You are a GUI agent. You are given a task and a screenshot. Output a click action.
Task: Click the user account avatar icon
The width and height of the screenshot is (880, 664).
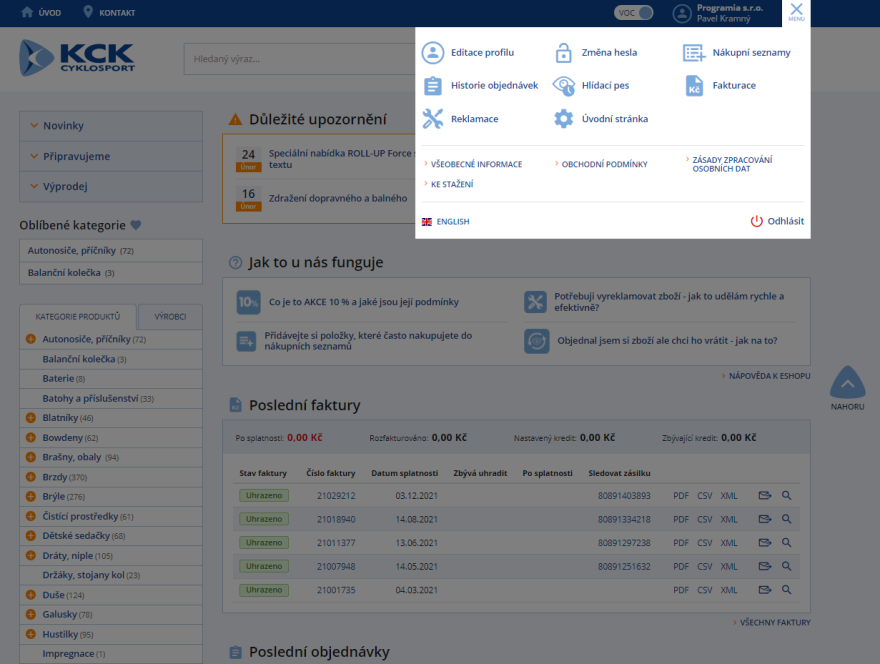(x=682, y=13)
